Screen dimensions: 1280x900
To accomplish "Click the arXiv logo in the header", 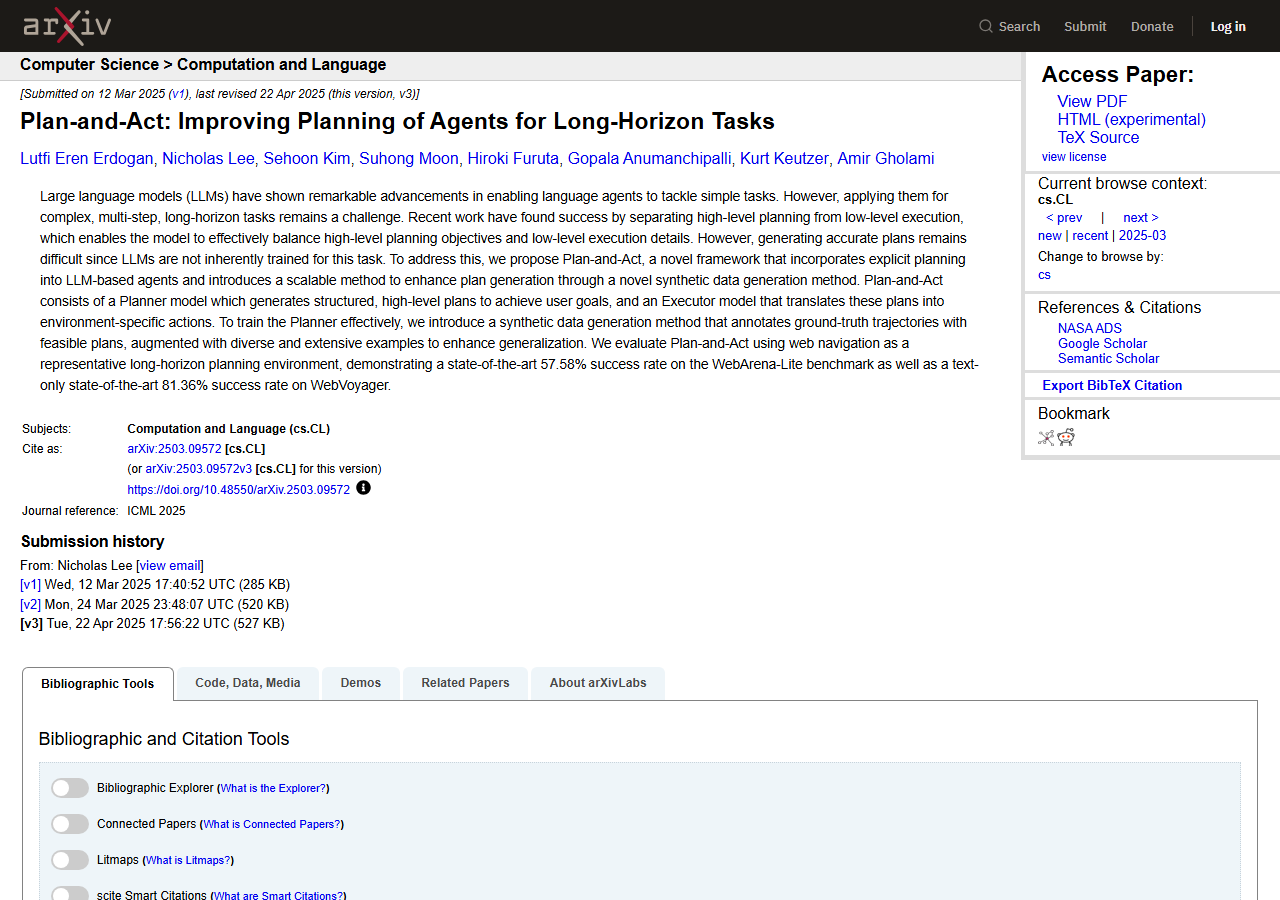I will coord(67,26).
